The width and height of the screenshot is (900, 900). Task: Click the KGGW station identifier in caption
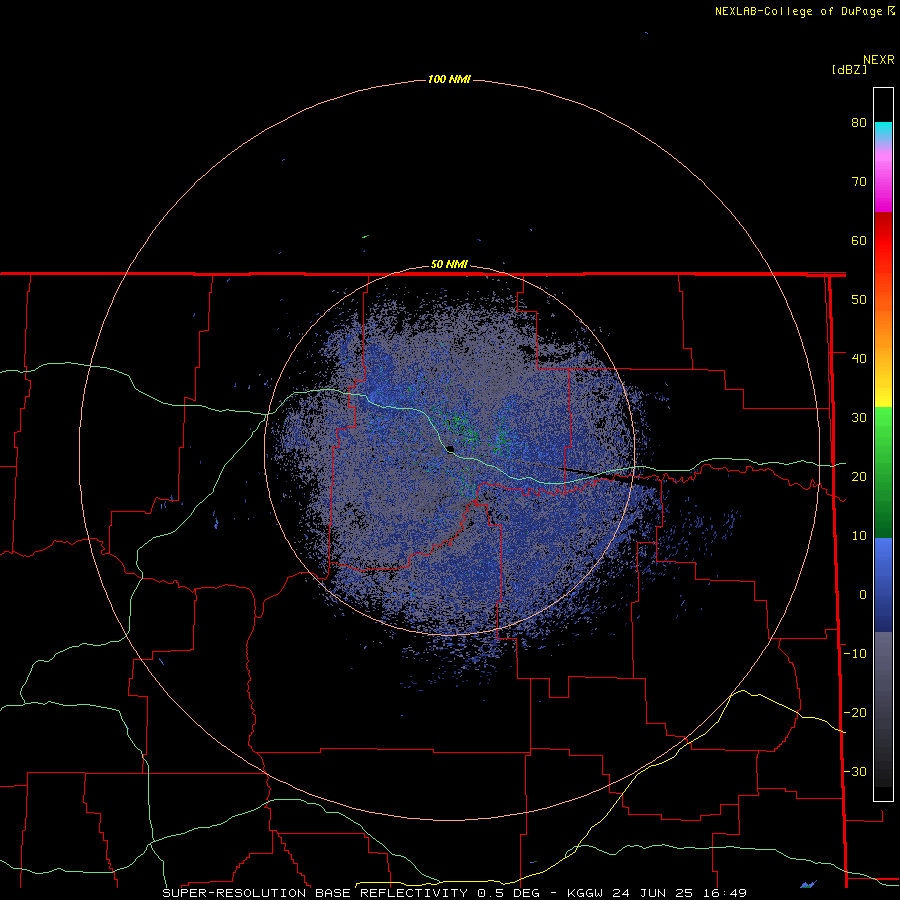pos(584,893)
